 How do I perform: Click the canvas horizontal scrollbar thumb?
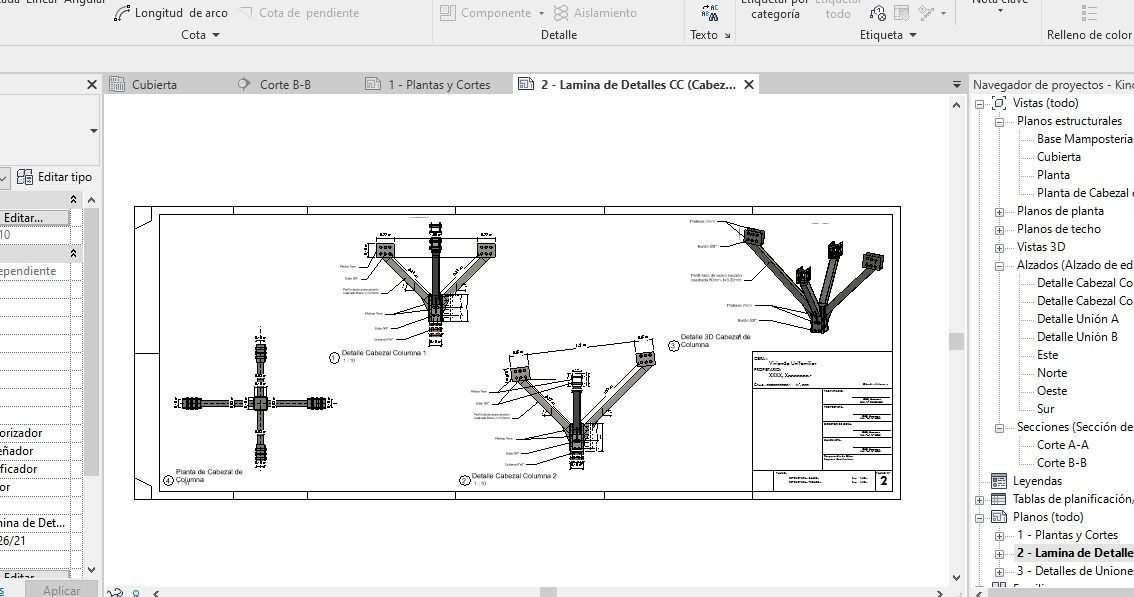tap(549, 593)
